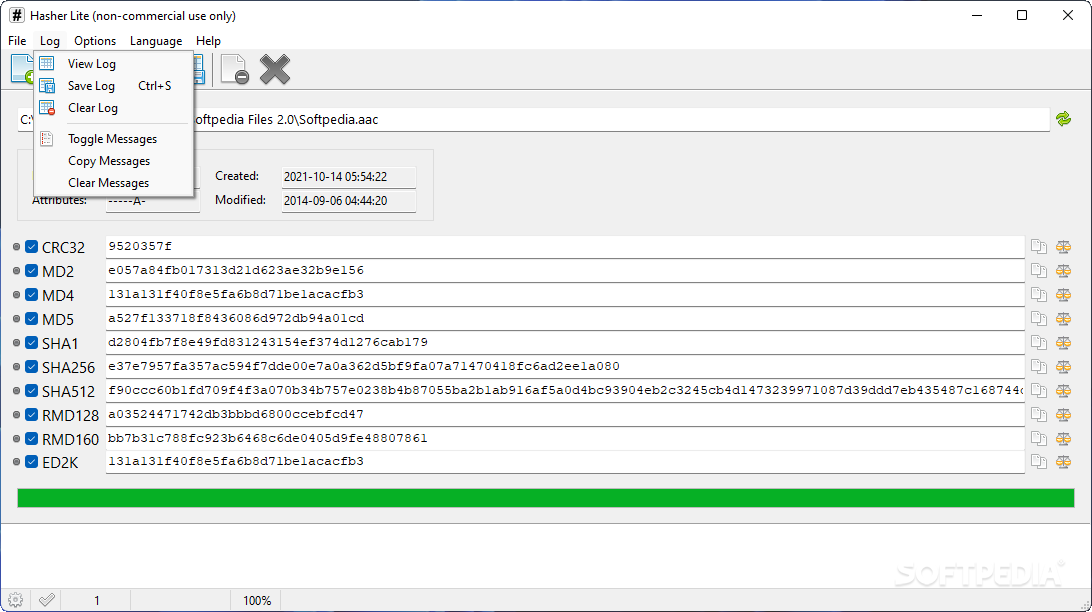The width and height of the screenshot is (1092, 612).
Task: Copy the RMD128 hash value
Action: pos(1039,415)
